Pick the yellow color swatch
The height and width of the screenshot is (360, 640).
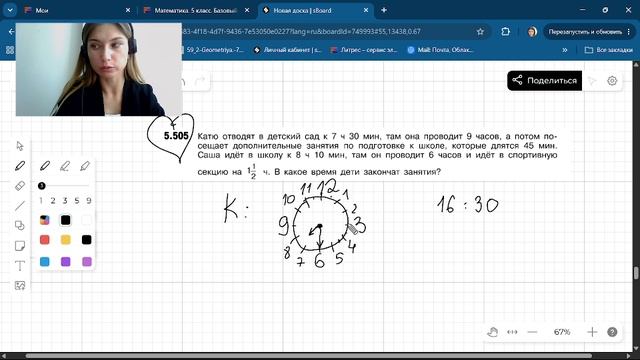[65, 240]
